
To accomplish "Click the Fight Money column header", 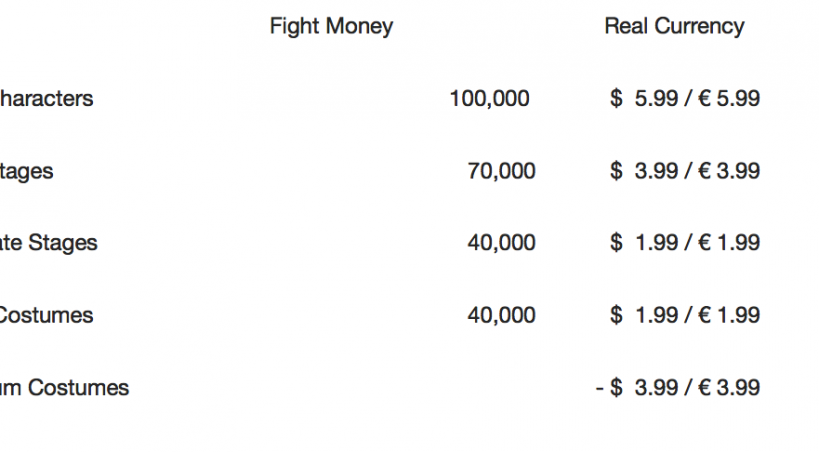I will coord(331,27).
